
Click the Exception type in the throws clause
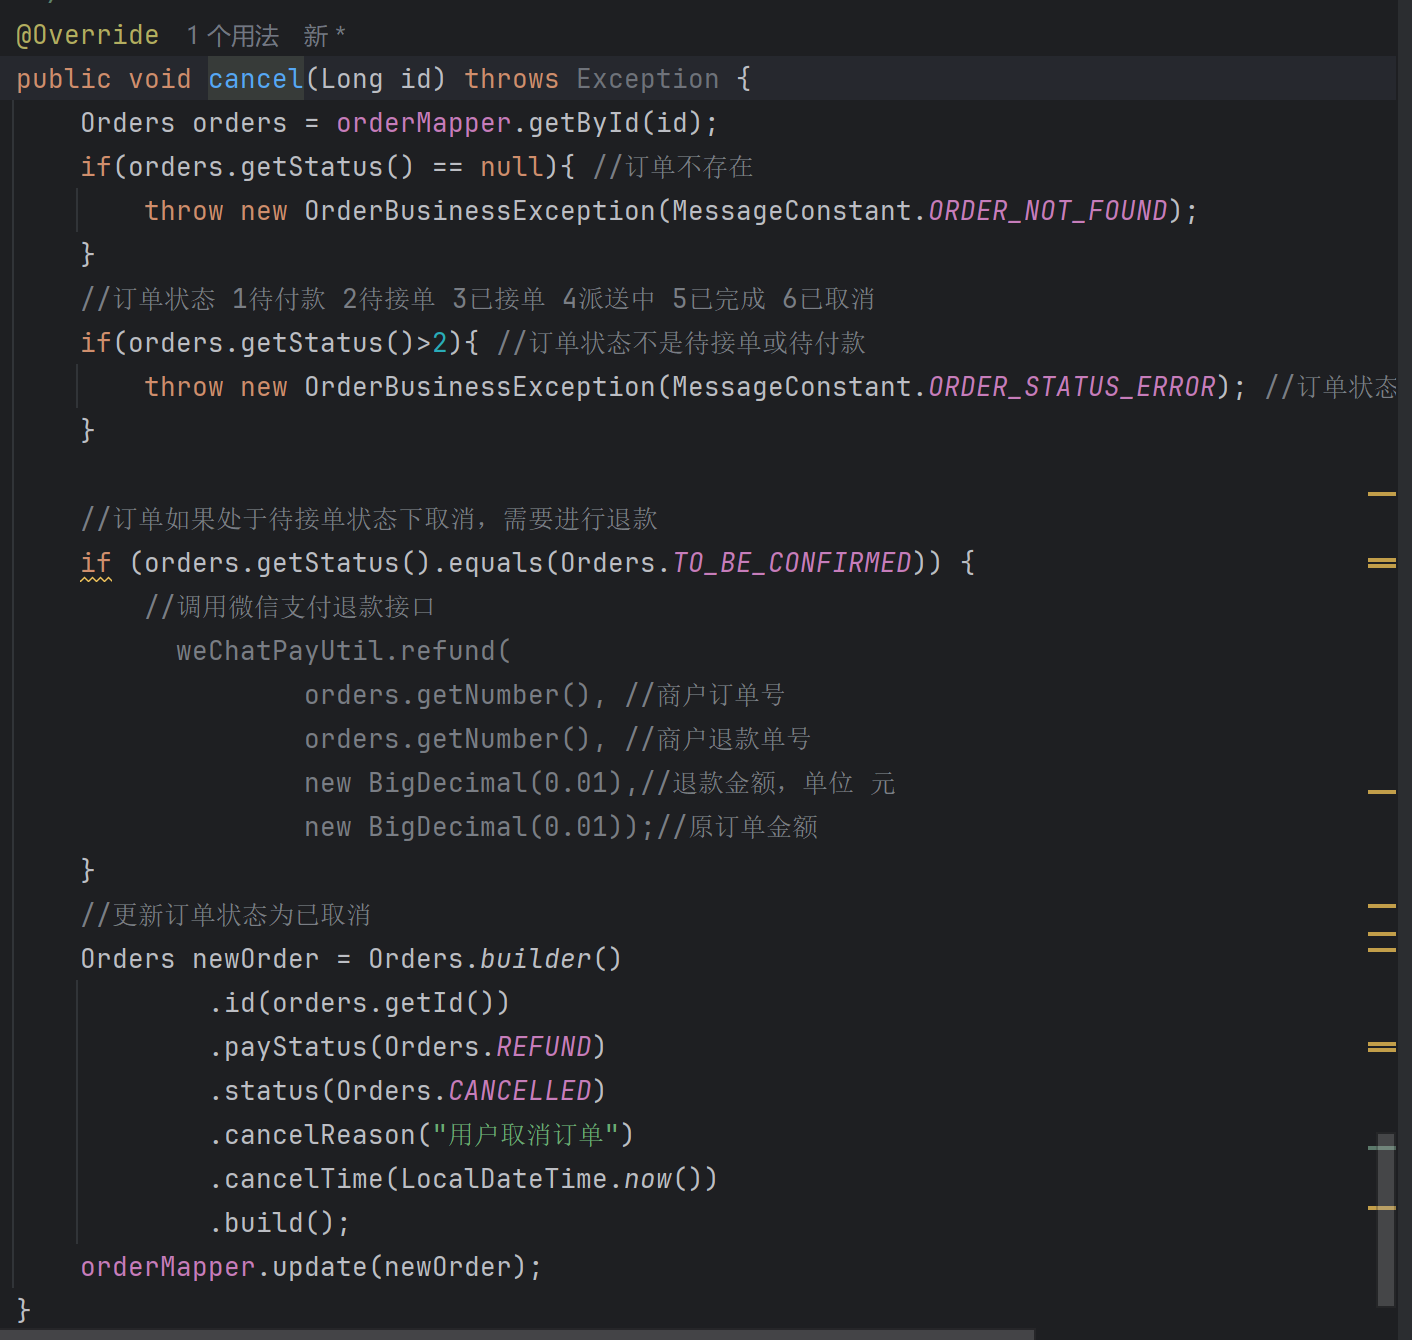click(x=648, y=79)
